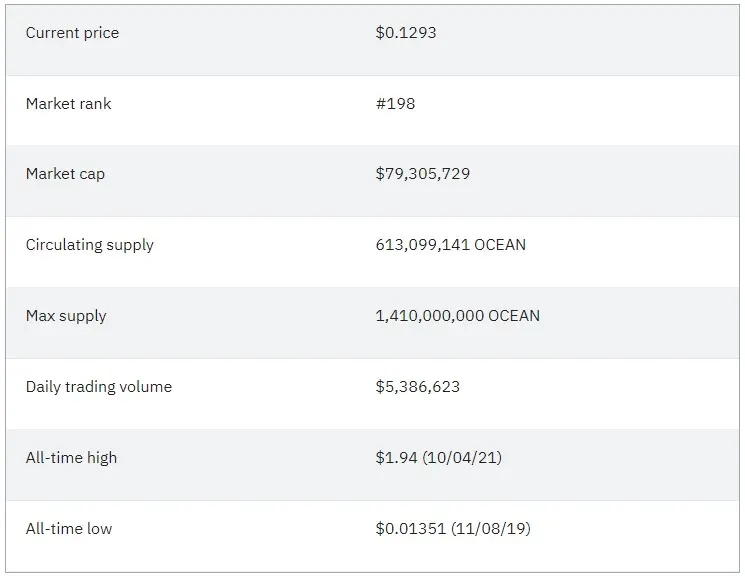Click the All-time low label
Image resolution: width=745 pixels, height=576 pixels.
69,528
